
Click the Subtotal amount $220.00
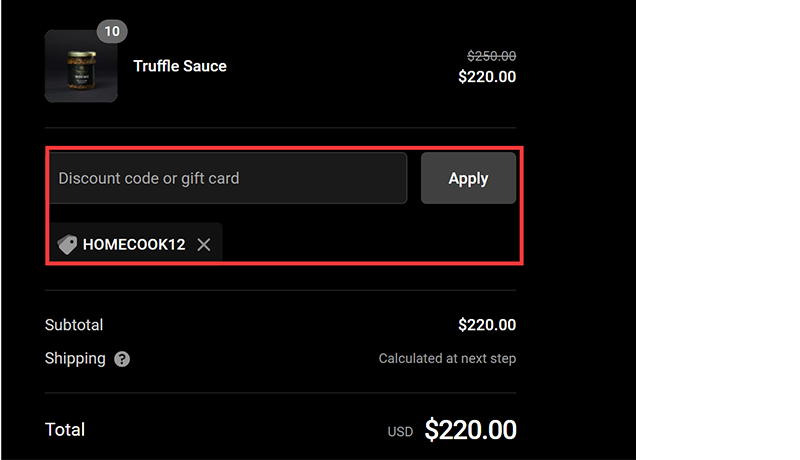pyautogui.click(x=487, y=325)
